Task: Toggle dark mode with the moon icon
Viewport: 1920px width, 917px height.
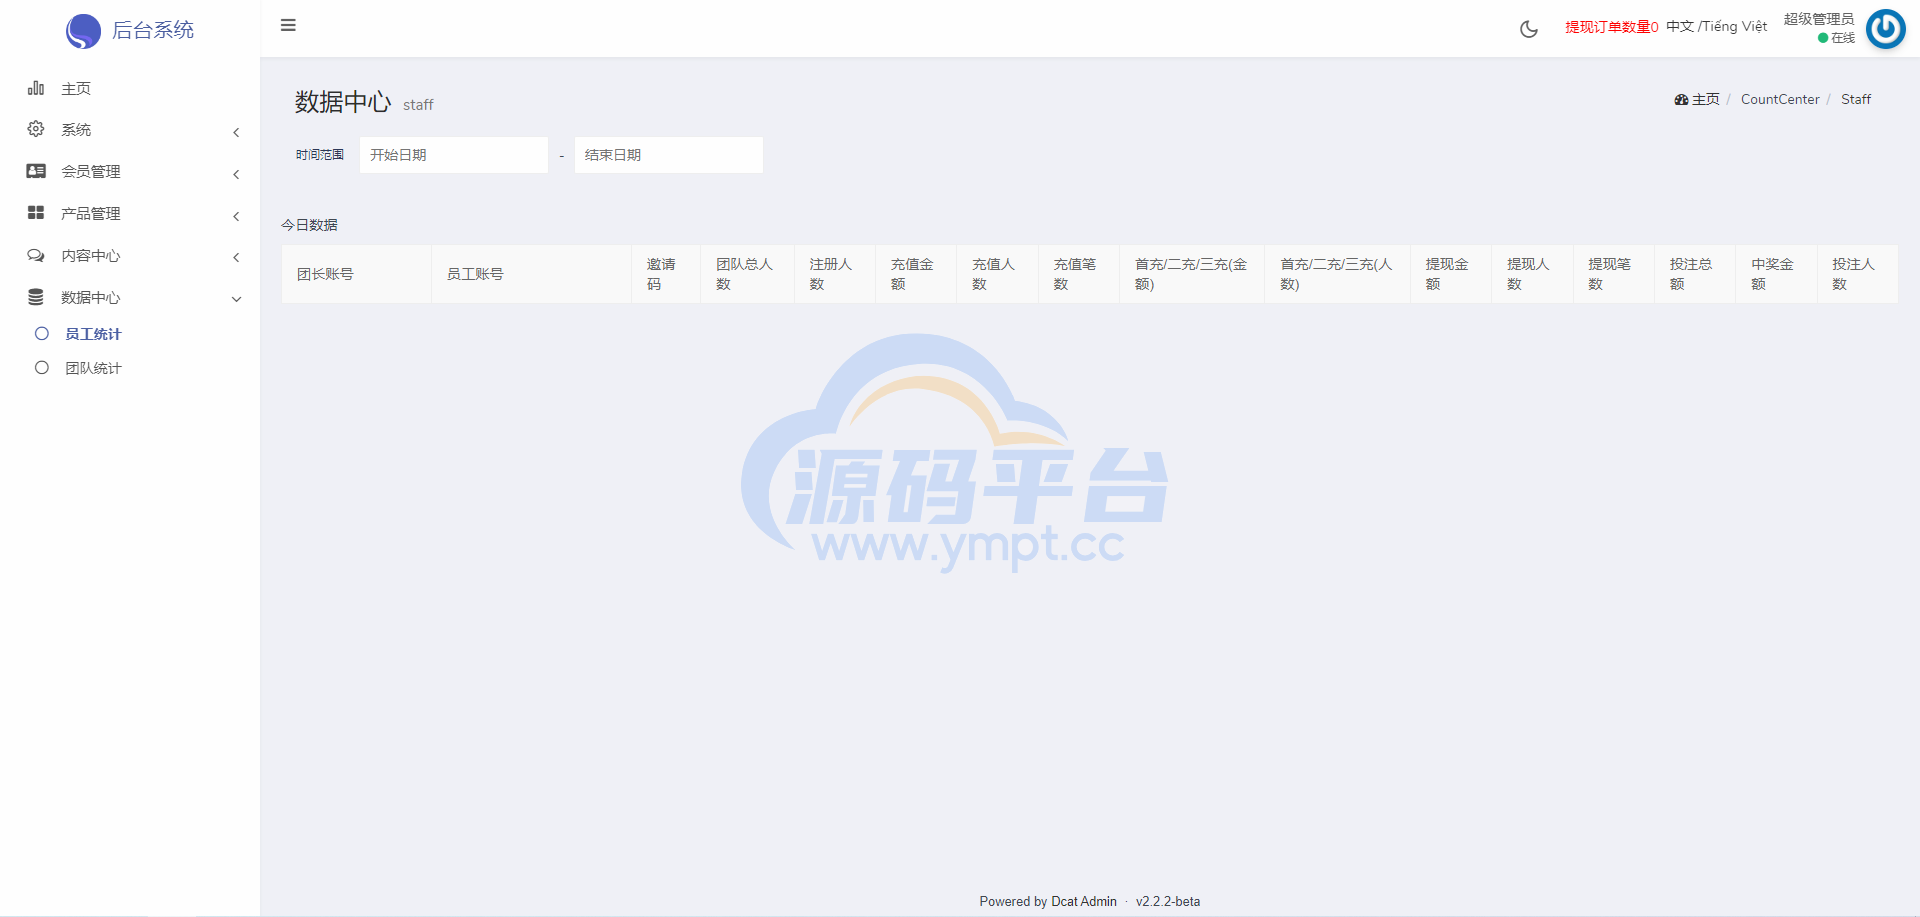Action: click(1528, 29)
